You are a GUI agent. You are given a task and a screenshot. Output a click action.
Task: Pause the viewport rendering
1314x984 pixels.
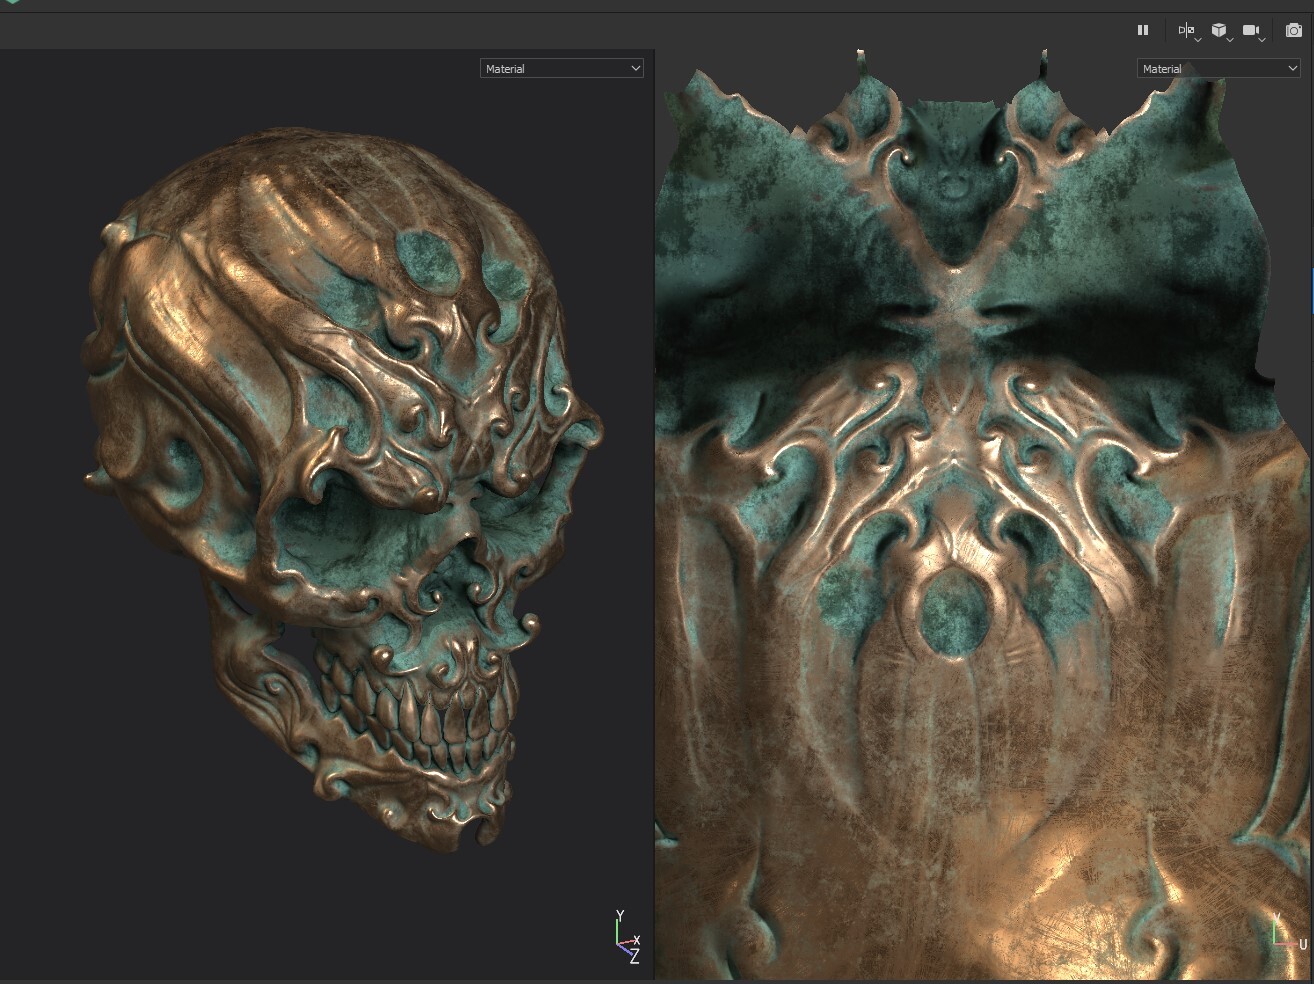point(1143,30)
